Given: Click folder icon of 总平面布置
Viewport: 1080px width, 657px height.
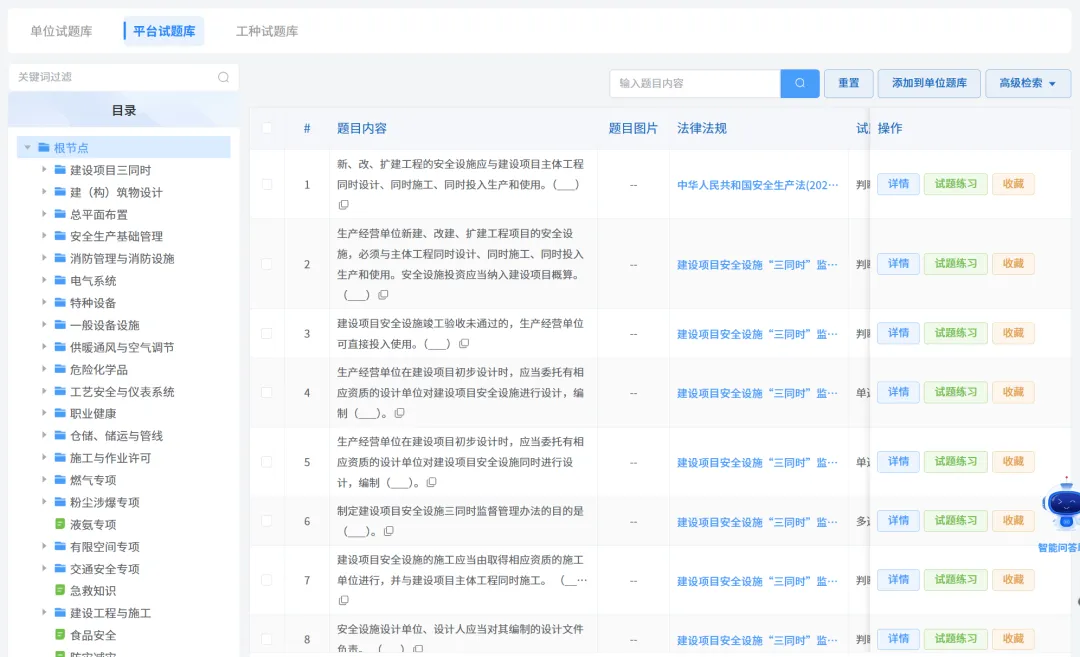Looking at the screenshot, I should tap(60, 214).
